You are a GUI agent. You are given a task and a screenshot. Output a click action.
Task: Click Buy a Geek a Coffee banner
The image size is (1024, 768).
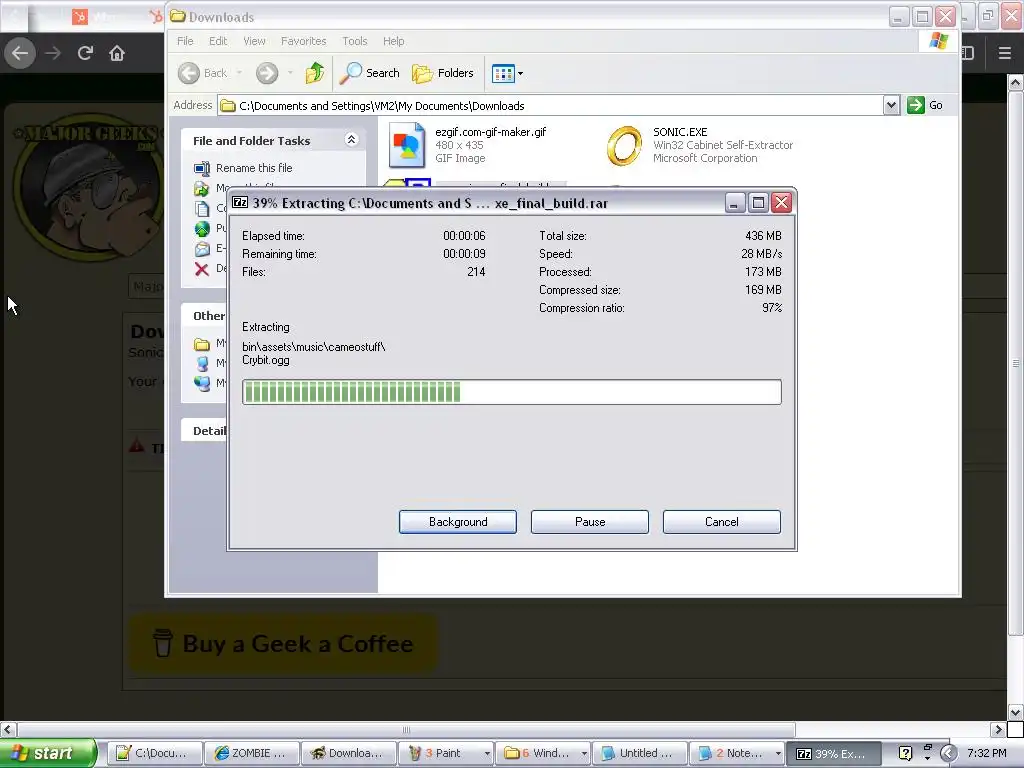click(x=283, y=644)
